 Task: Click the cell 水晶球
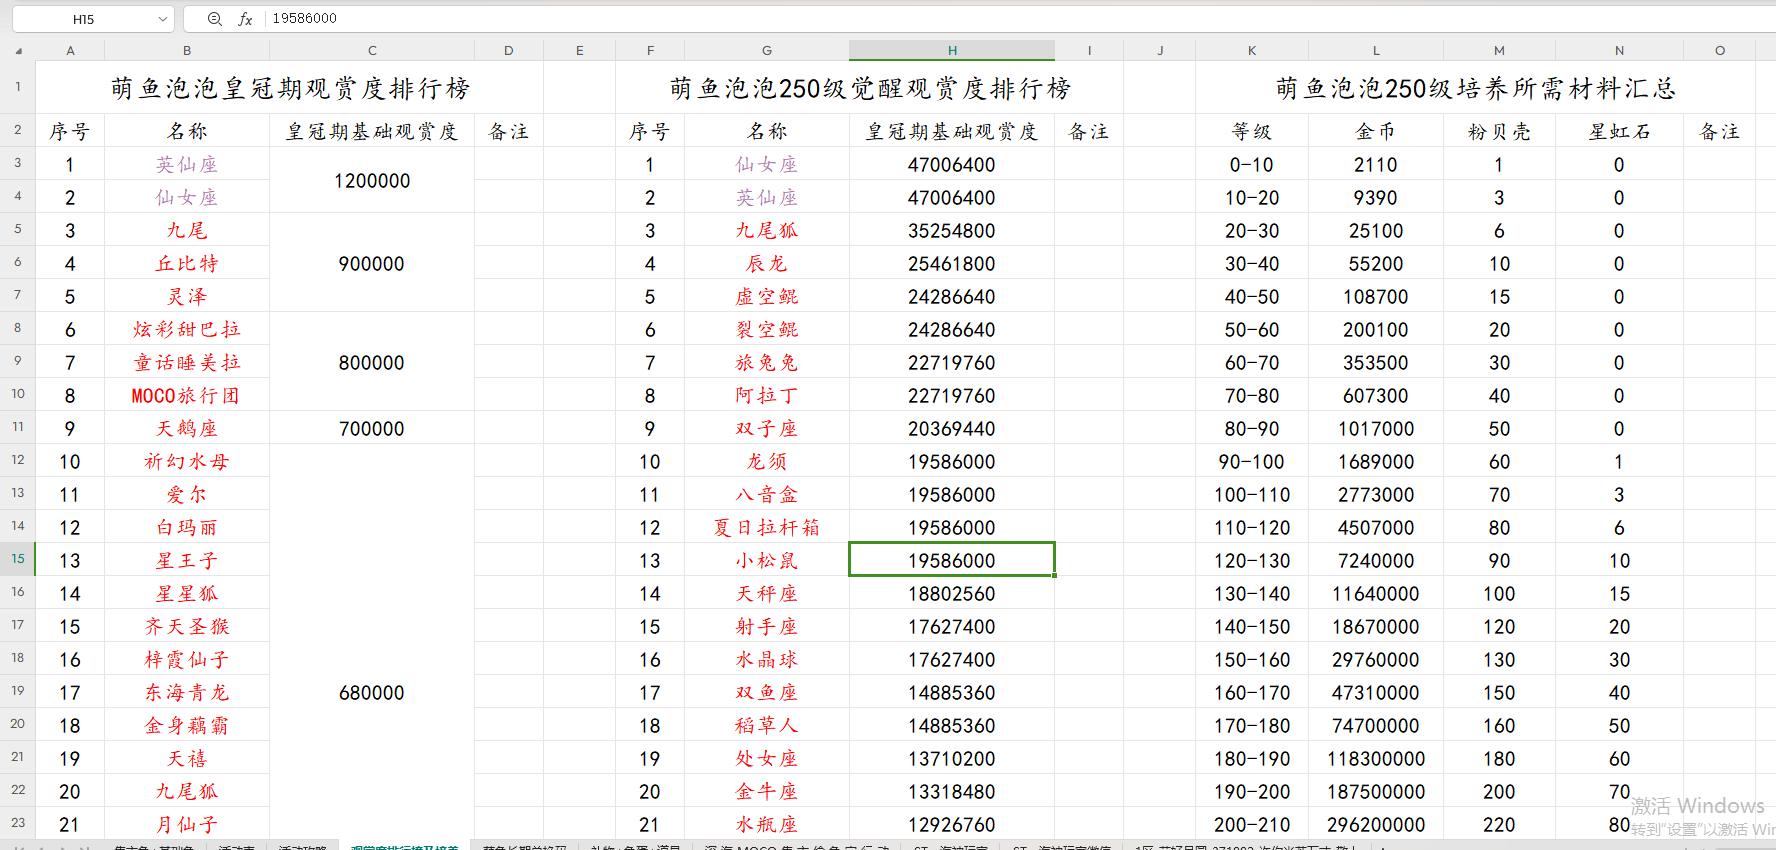pyautogui.click(x=767, y=659)
